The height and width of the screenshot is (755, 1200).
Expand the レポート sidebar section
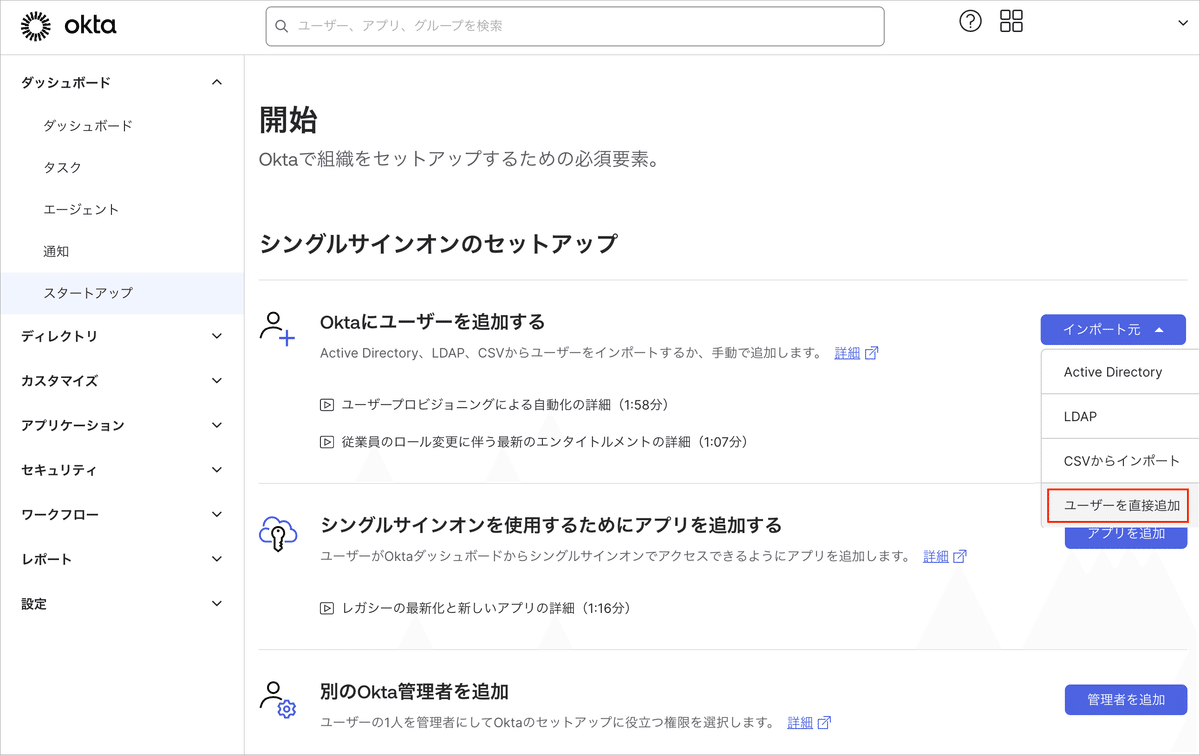[122, 559]
